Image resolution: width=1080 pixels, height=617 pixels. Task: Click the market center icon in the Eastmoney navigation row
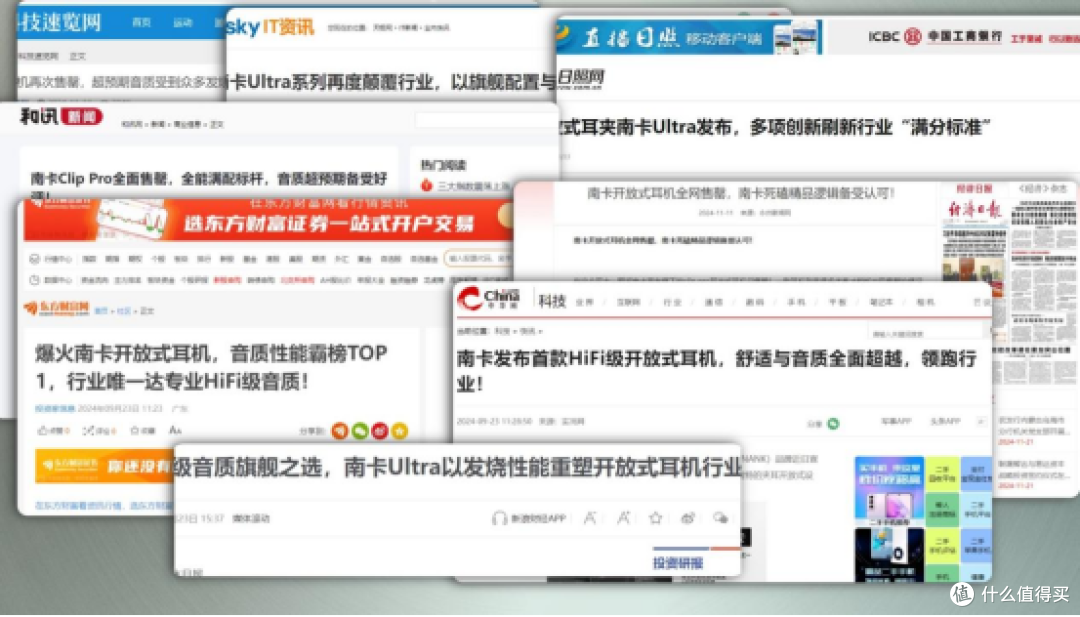[34, 259]
